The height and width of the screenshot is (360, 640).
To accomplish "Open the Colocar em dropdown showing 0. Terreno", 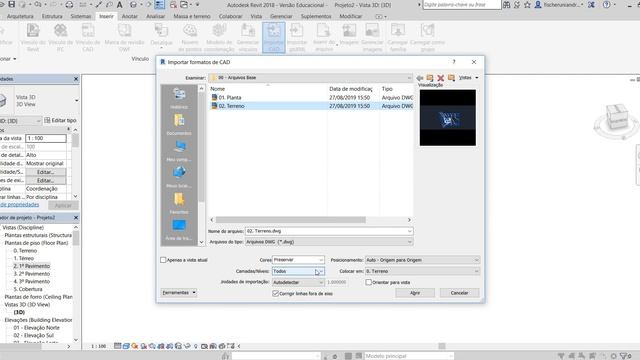I will [422, 271].
